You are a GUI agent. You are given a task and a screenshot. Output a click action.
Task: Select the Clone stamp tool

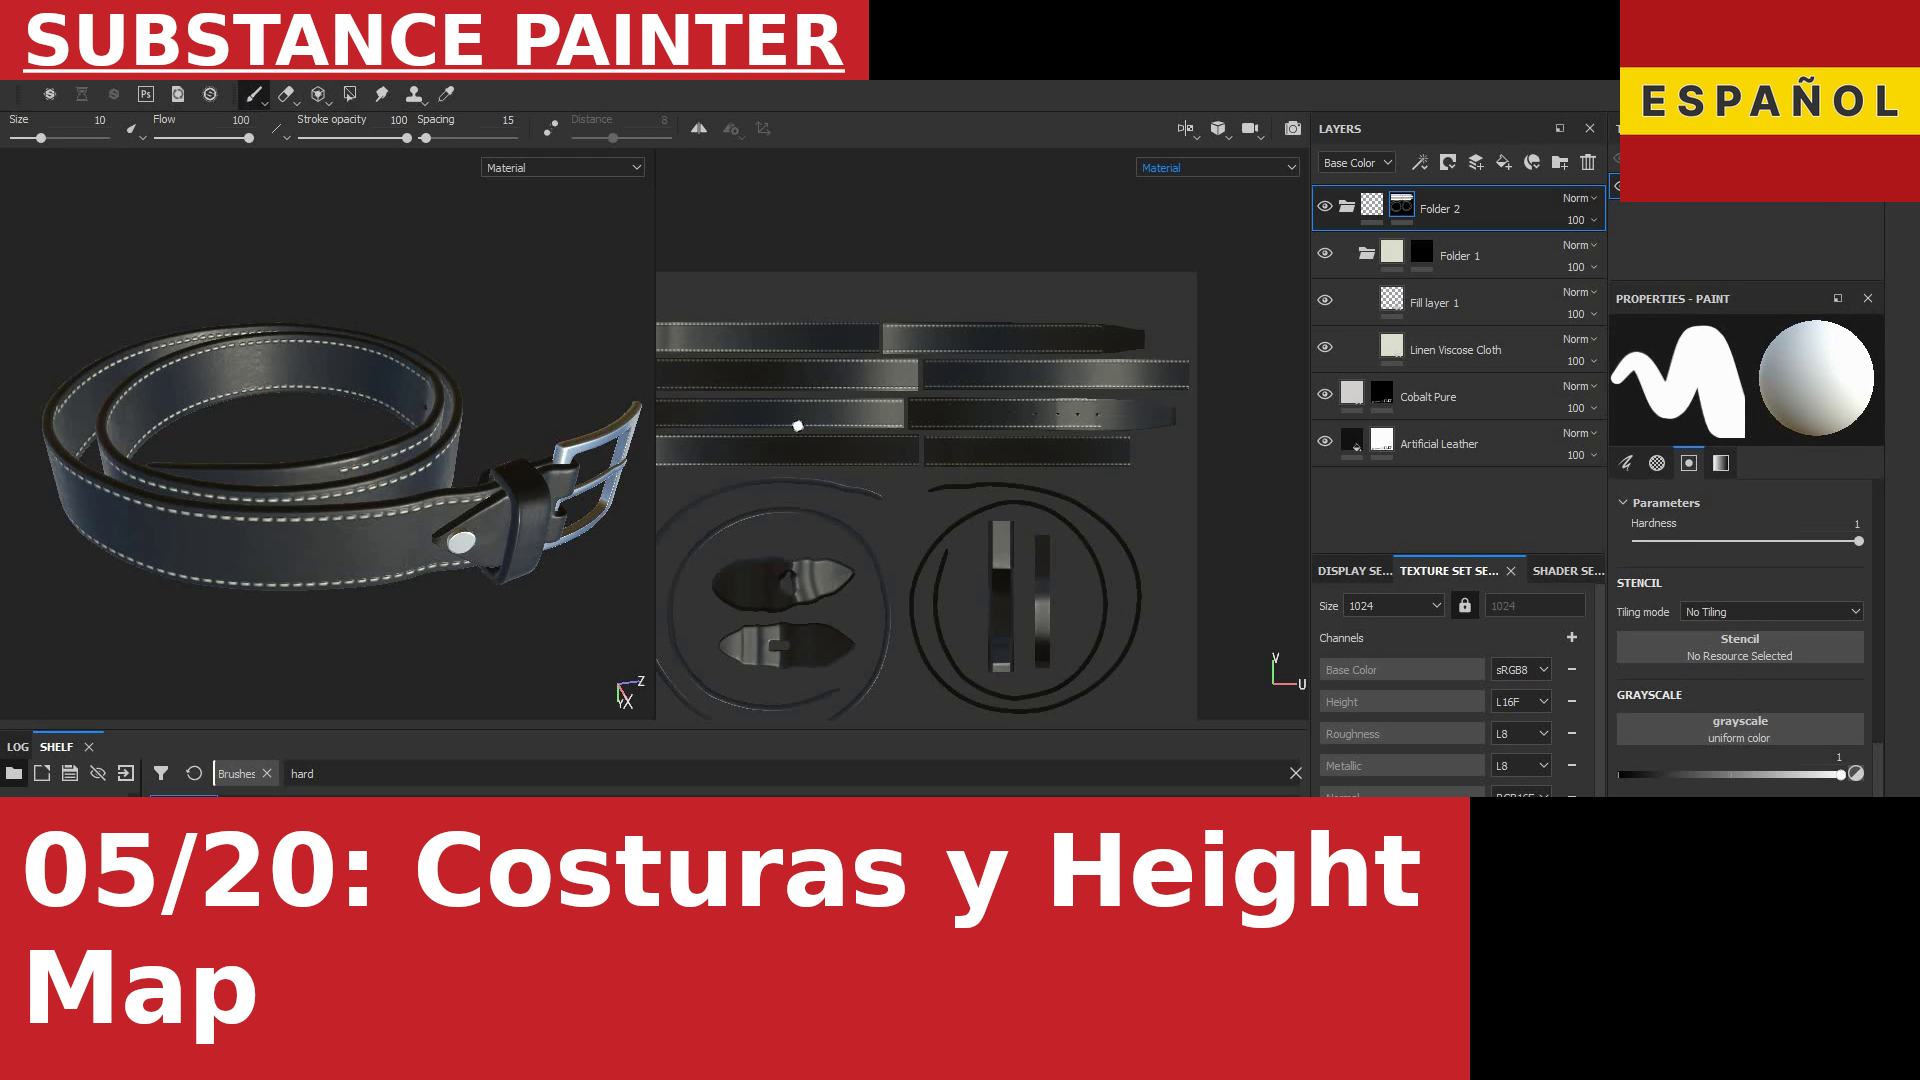coord(414,94)
